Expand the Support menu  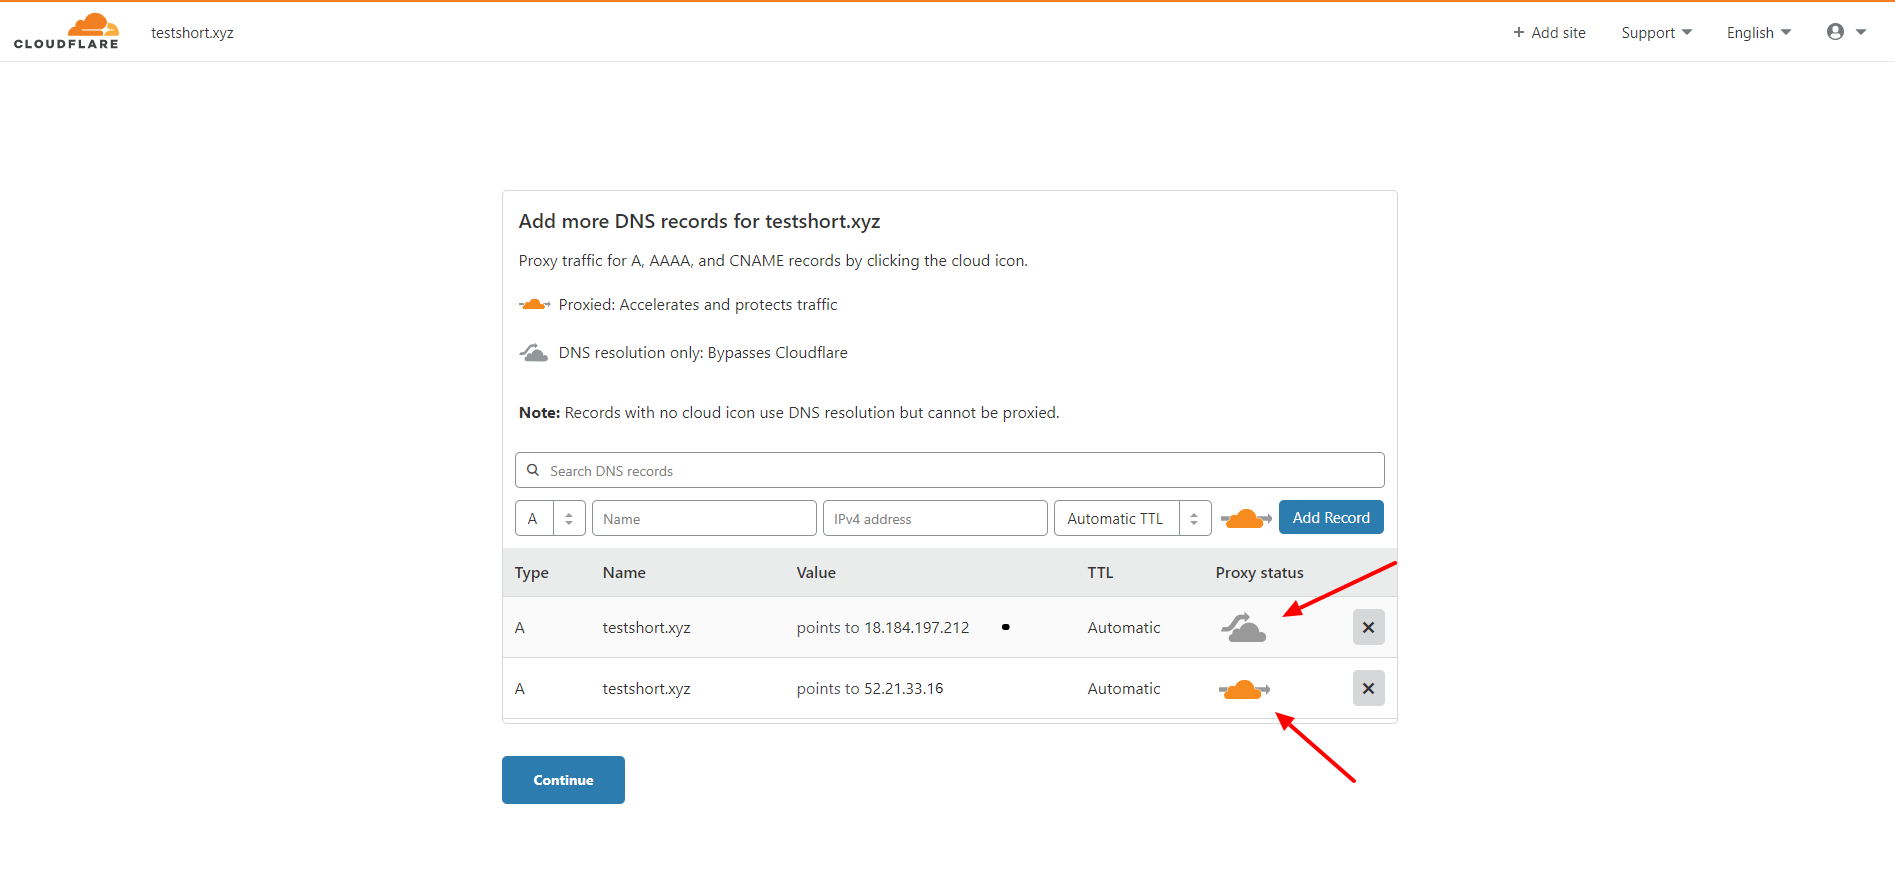pos(1657,33)
